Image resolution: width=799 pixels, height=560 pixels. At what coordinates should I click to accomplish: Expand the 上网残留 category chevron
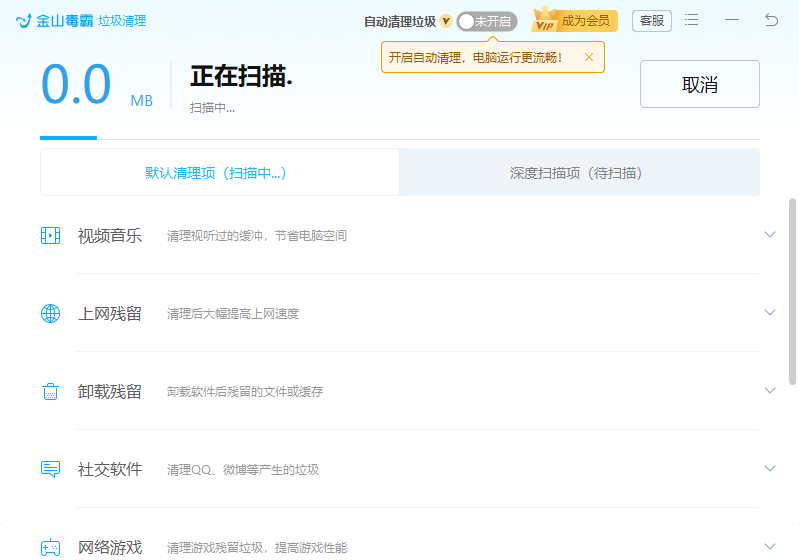769,313
